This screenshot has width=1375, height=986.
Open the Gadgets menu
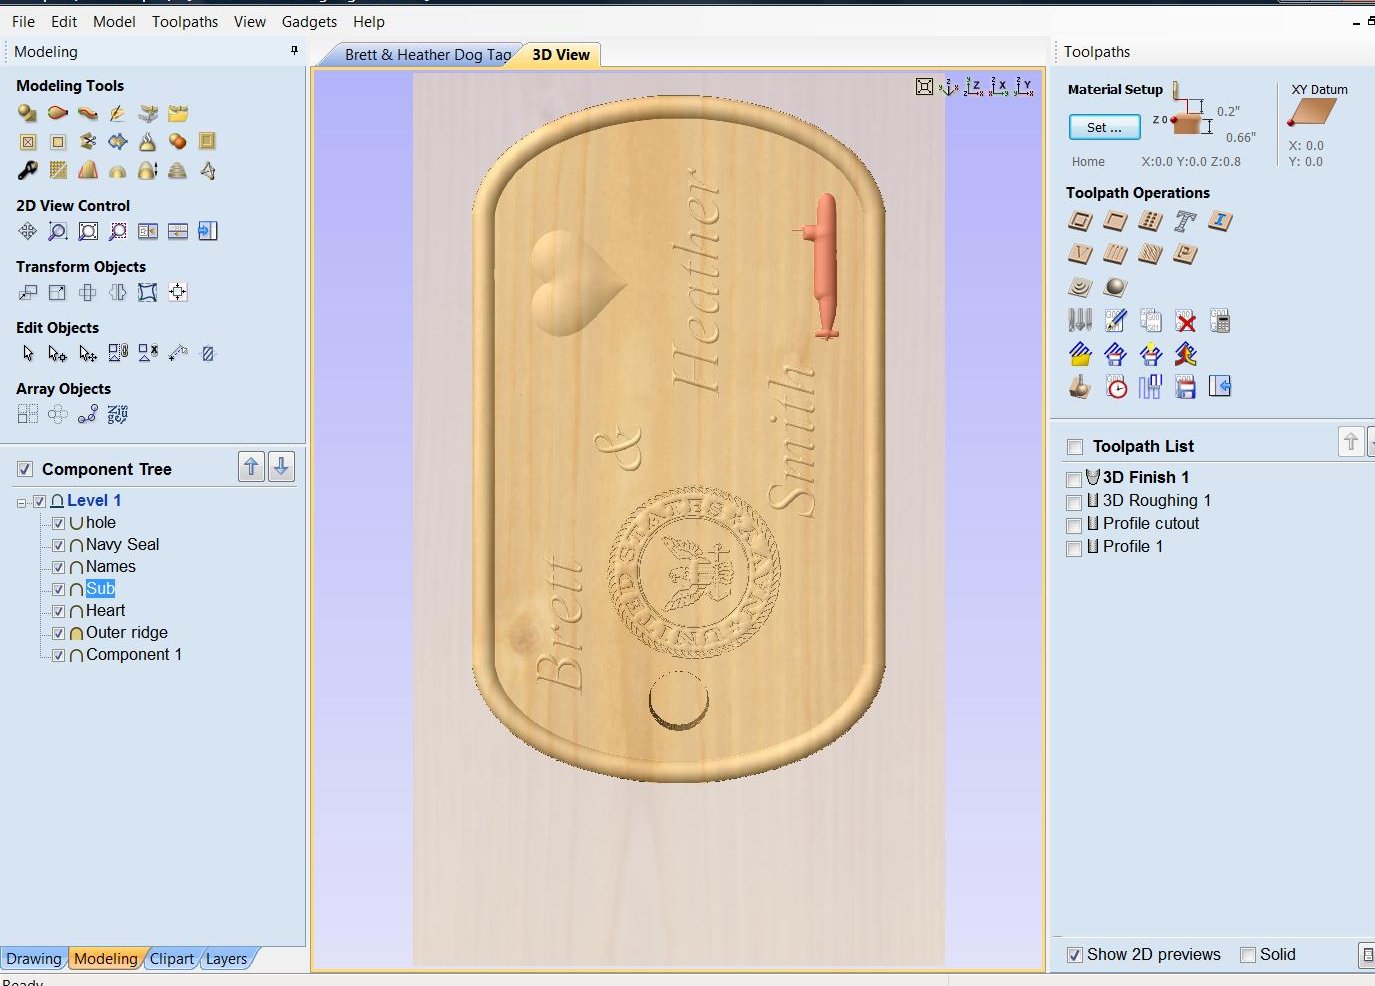309,21
